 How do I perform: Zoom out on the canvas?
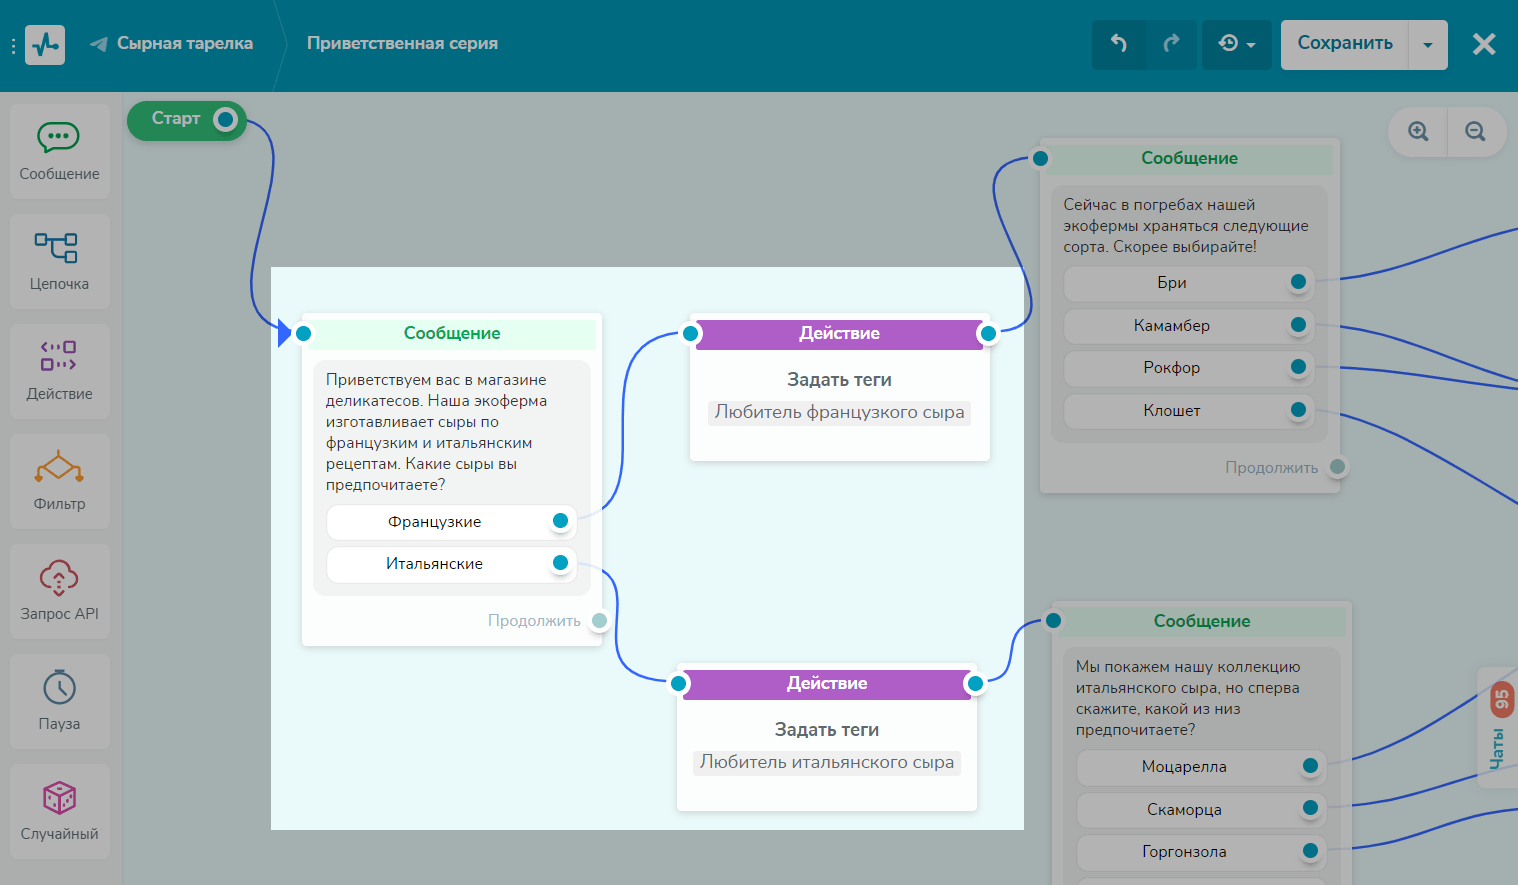[1475, 132]
